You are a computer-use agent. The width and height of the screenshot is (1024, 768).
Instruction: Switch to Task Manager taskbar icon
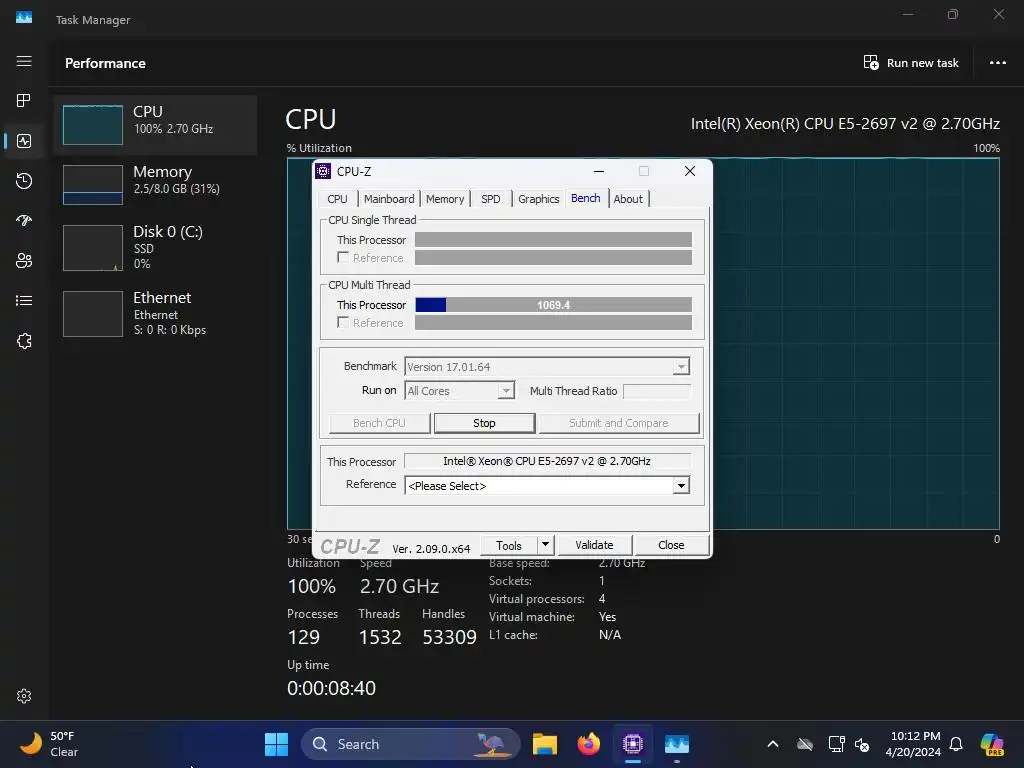coord(677,744)
